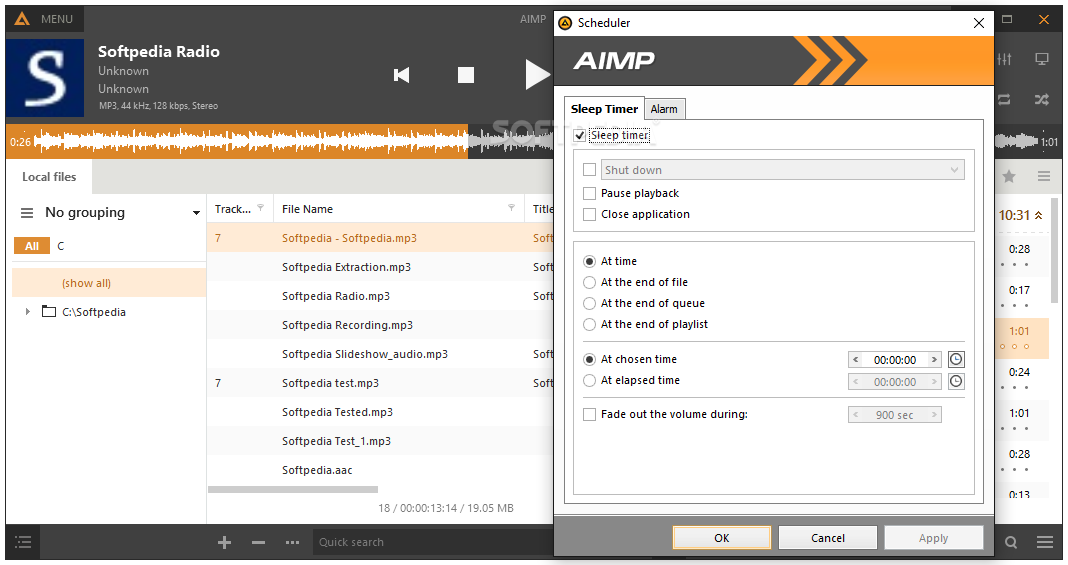Click the Softpedia album art thumbnail
Screen dimensions: 1068x565
click(45, 78)
